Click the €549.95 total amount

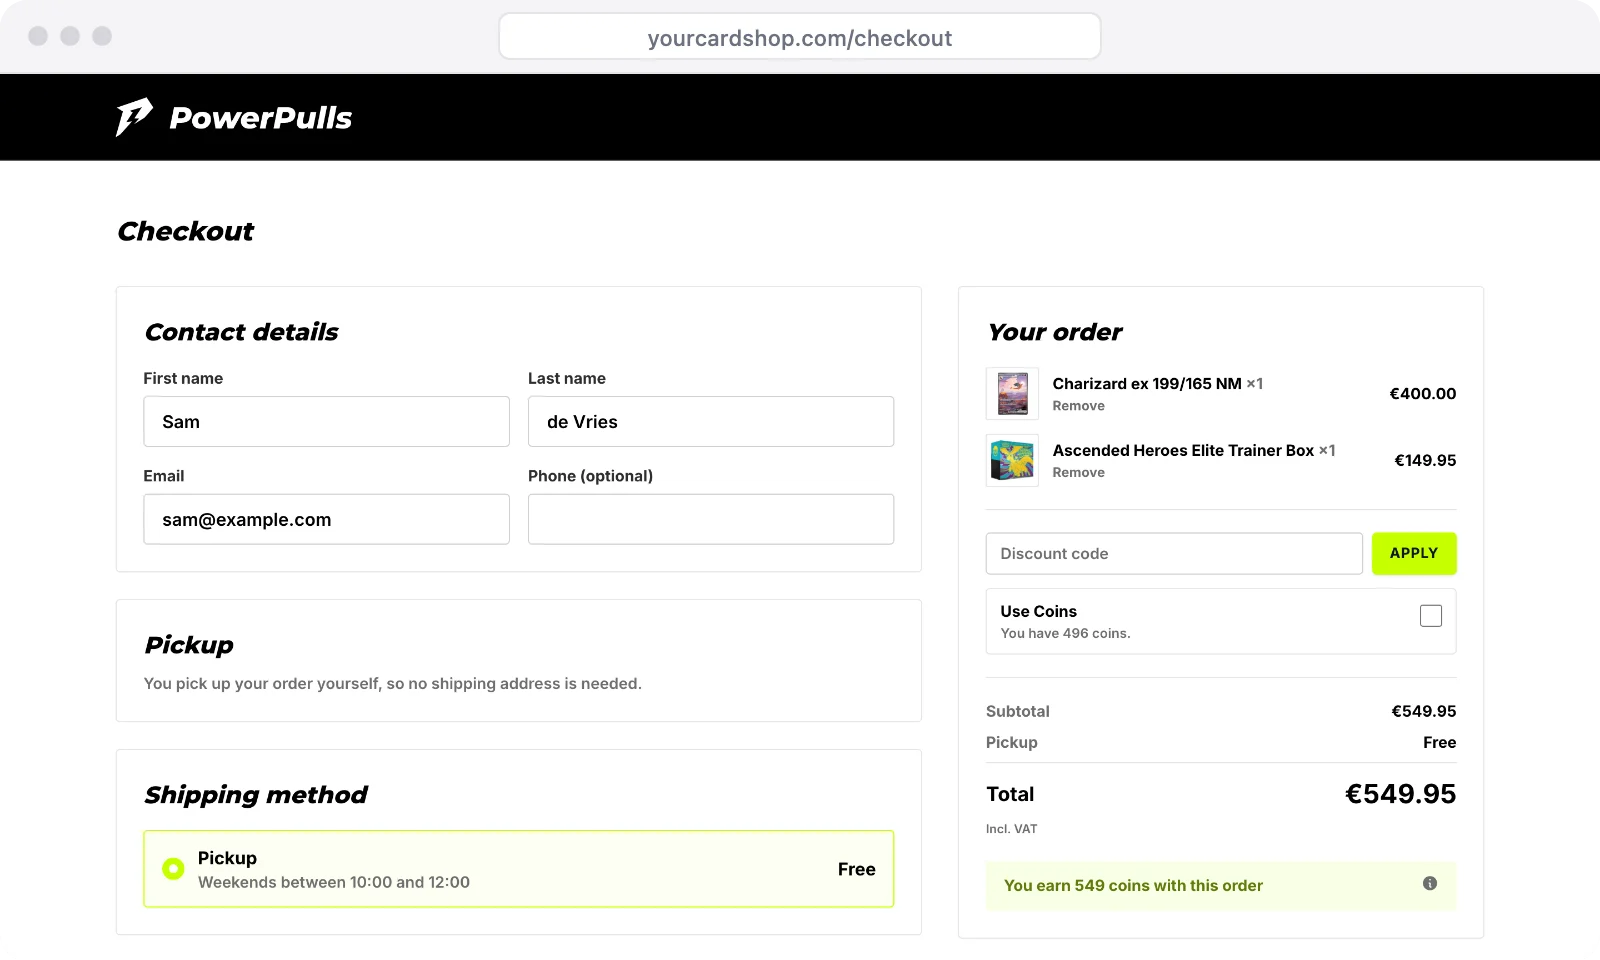[x=1400, y=794]
